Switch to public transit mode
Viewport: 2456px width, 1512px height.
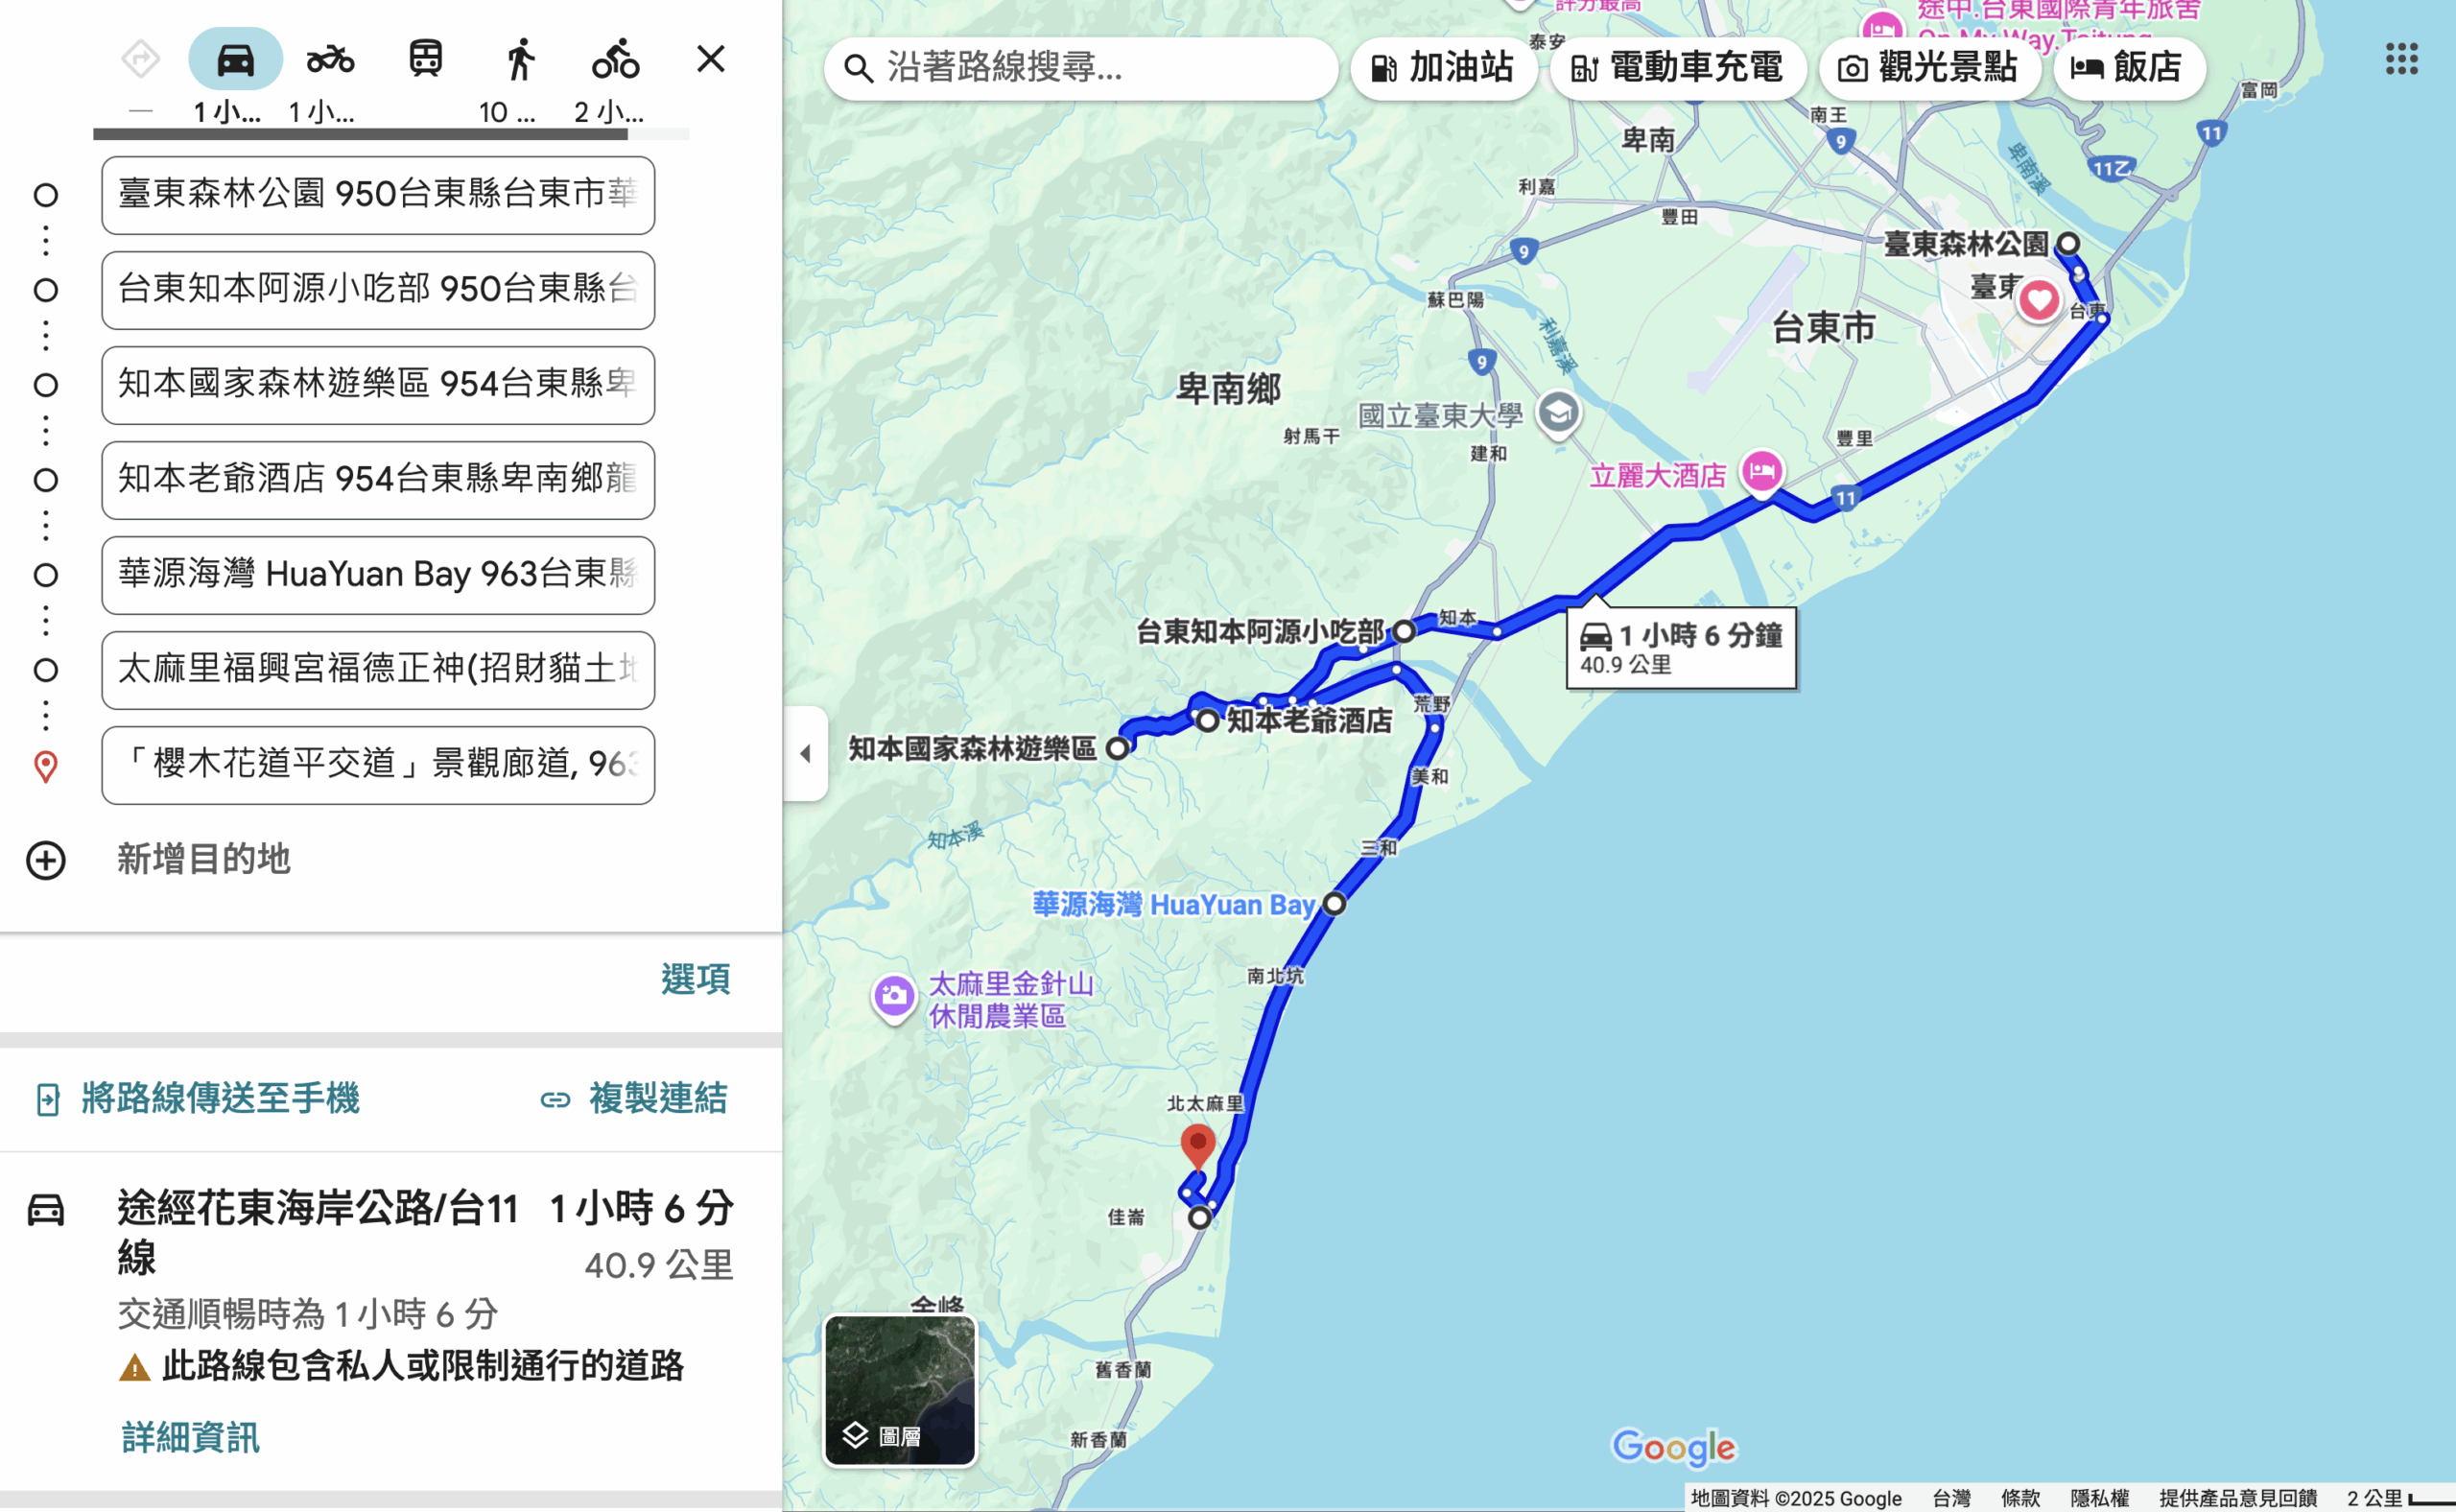pyautogui.click(x=426, y=59)
